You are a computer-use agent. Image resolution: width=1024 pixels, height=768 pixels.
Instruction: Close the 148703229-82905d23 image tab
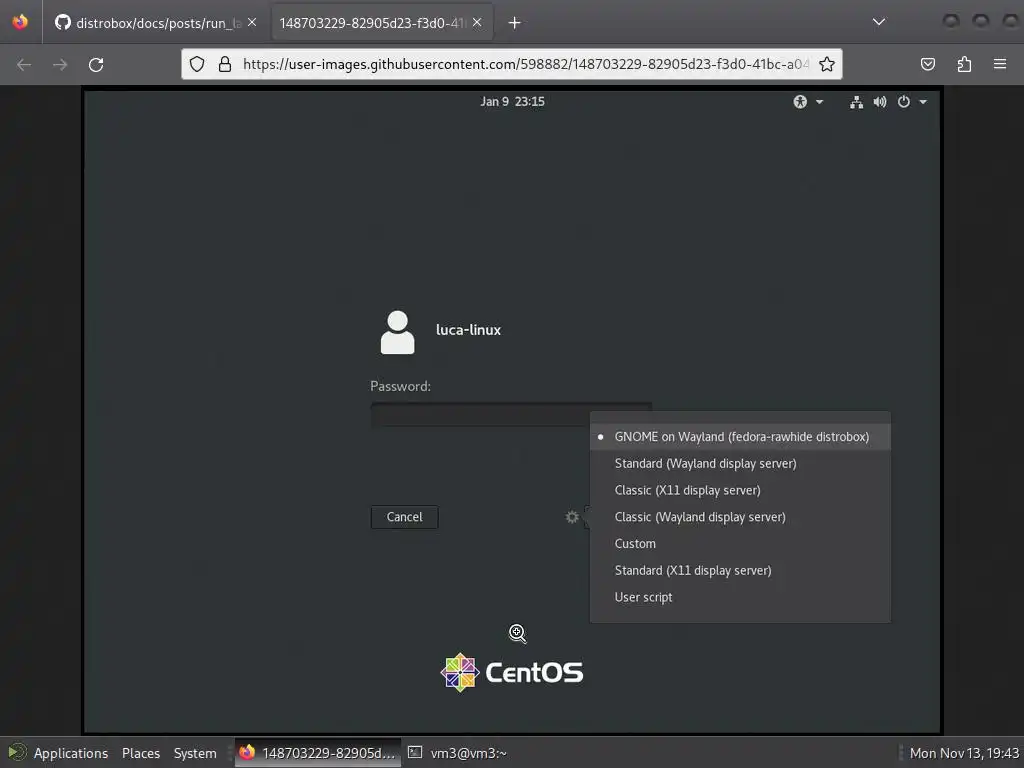click(x=477, y=23)
